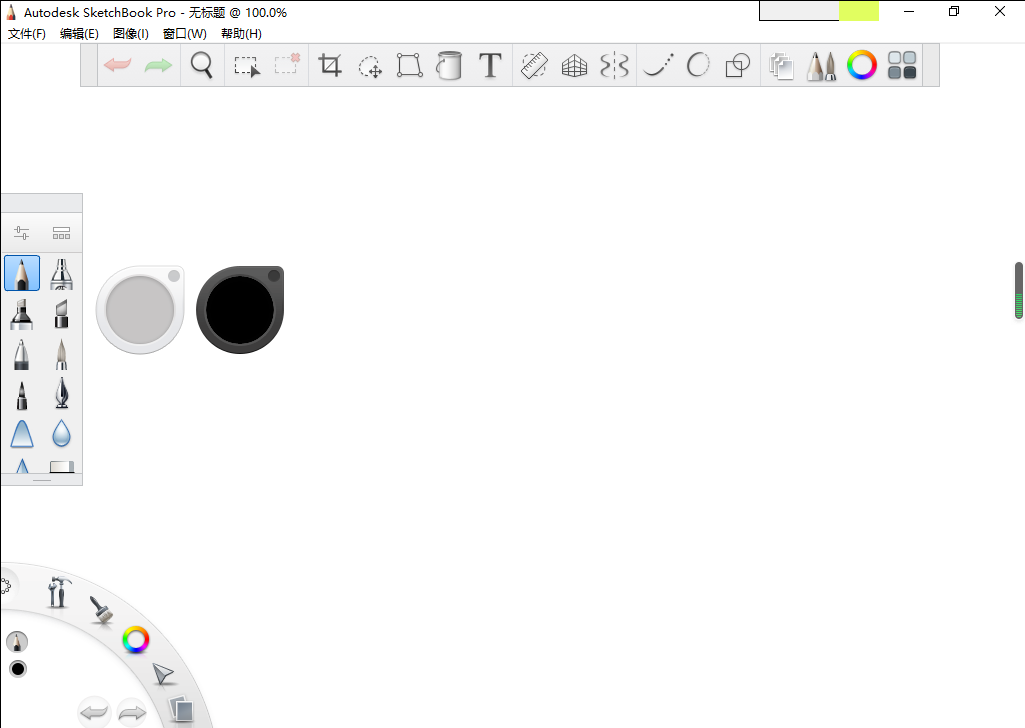Toggle the rectangular selection tool
Screen dimensions: 1025x728
click(246, 65)
